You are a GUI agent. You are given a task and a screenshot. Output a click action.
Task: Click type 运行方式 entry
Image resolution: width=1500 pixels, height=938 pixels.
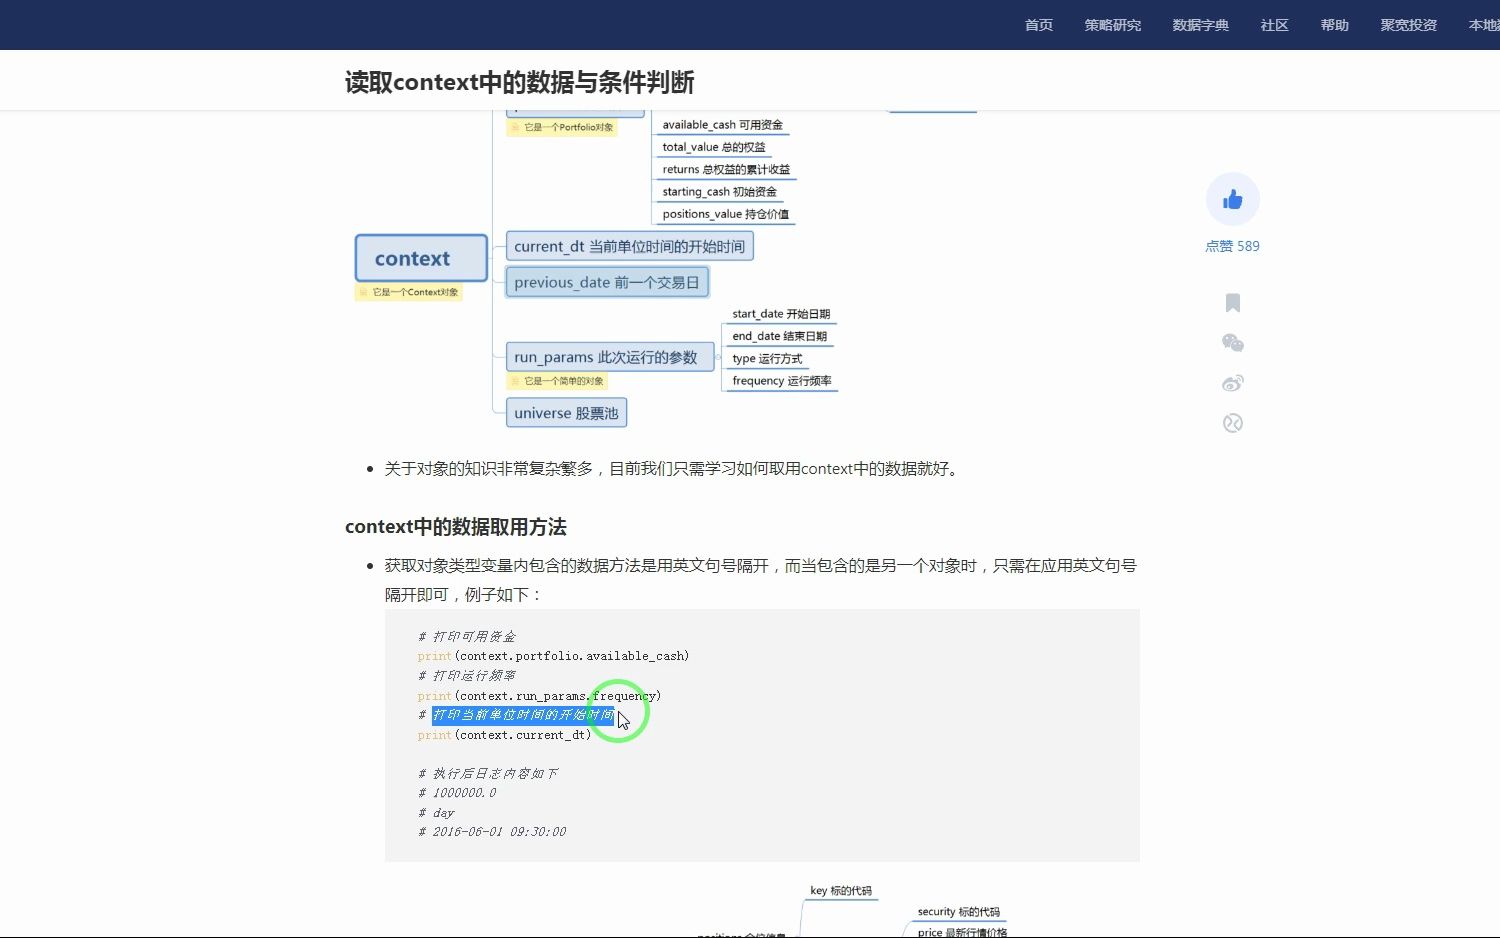click(x=767, y=359)
